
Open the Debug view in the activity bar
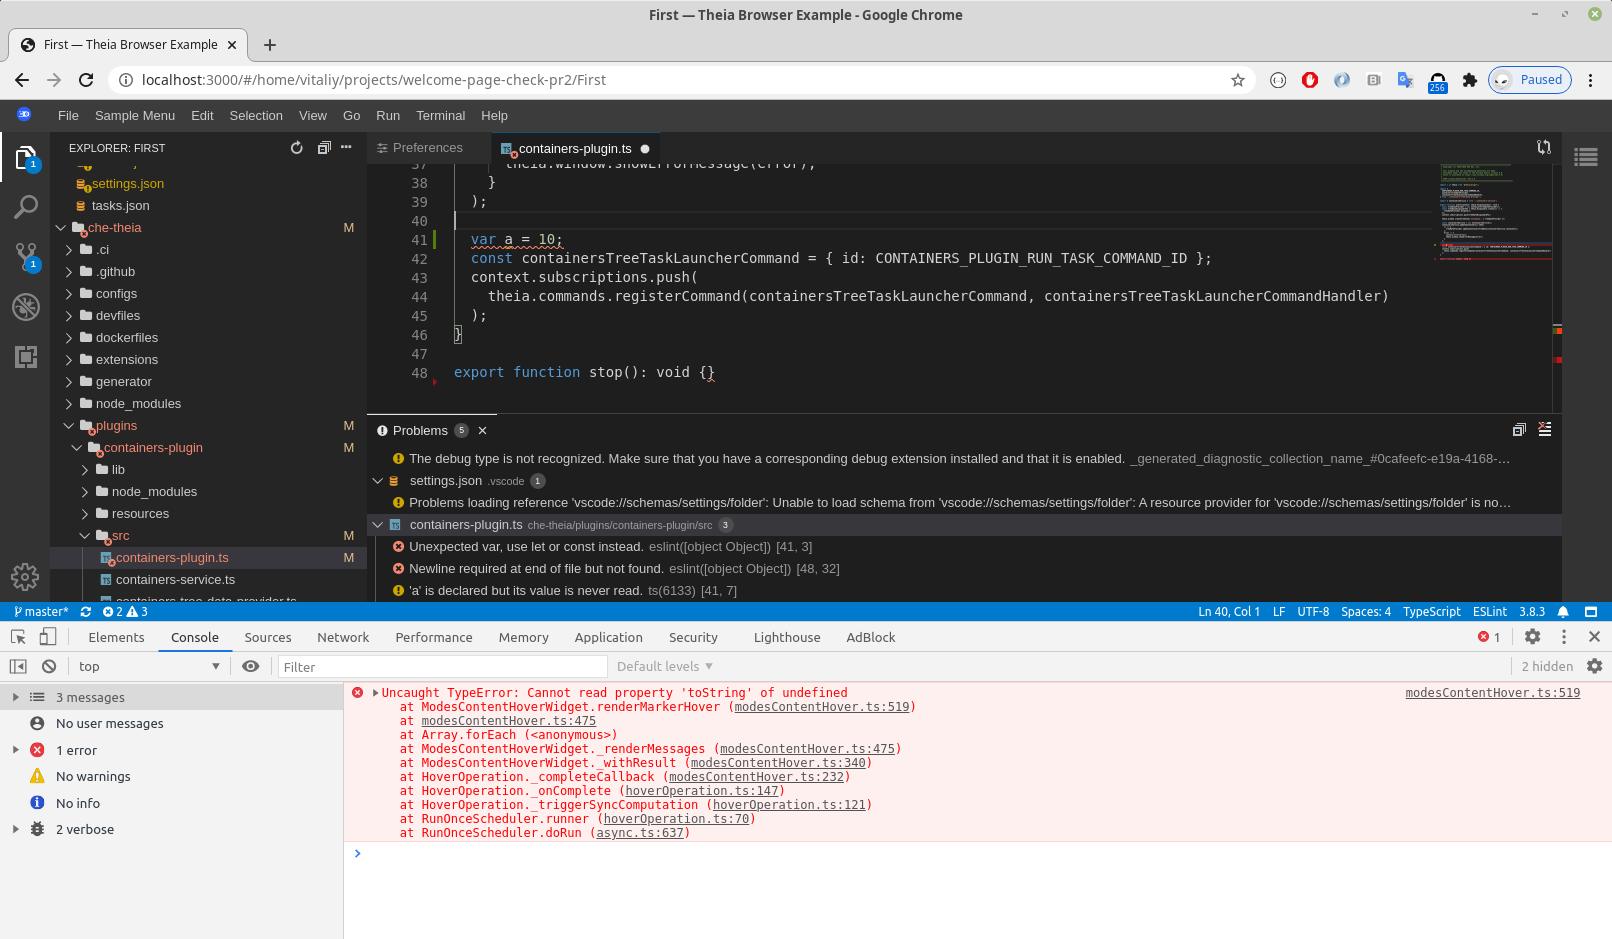click(x=25, y=307)
